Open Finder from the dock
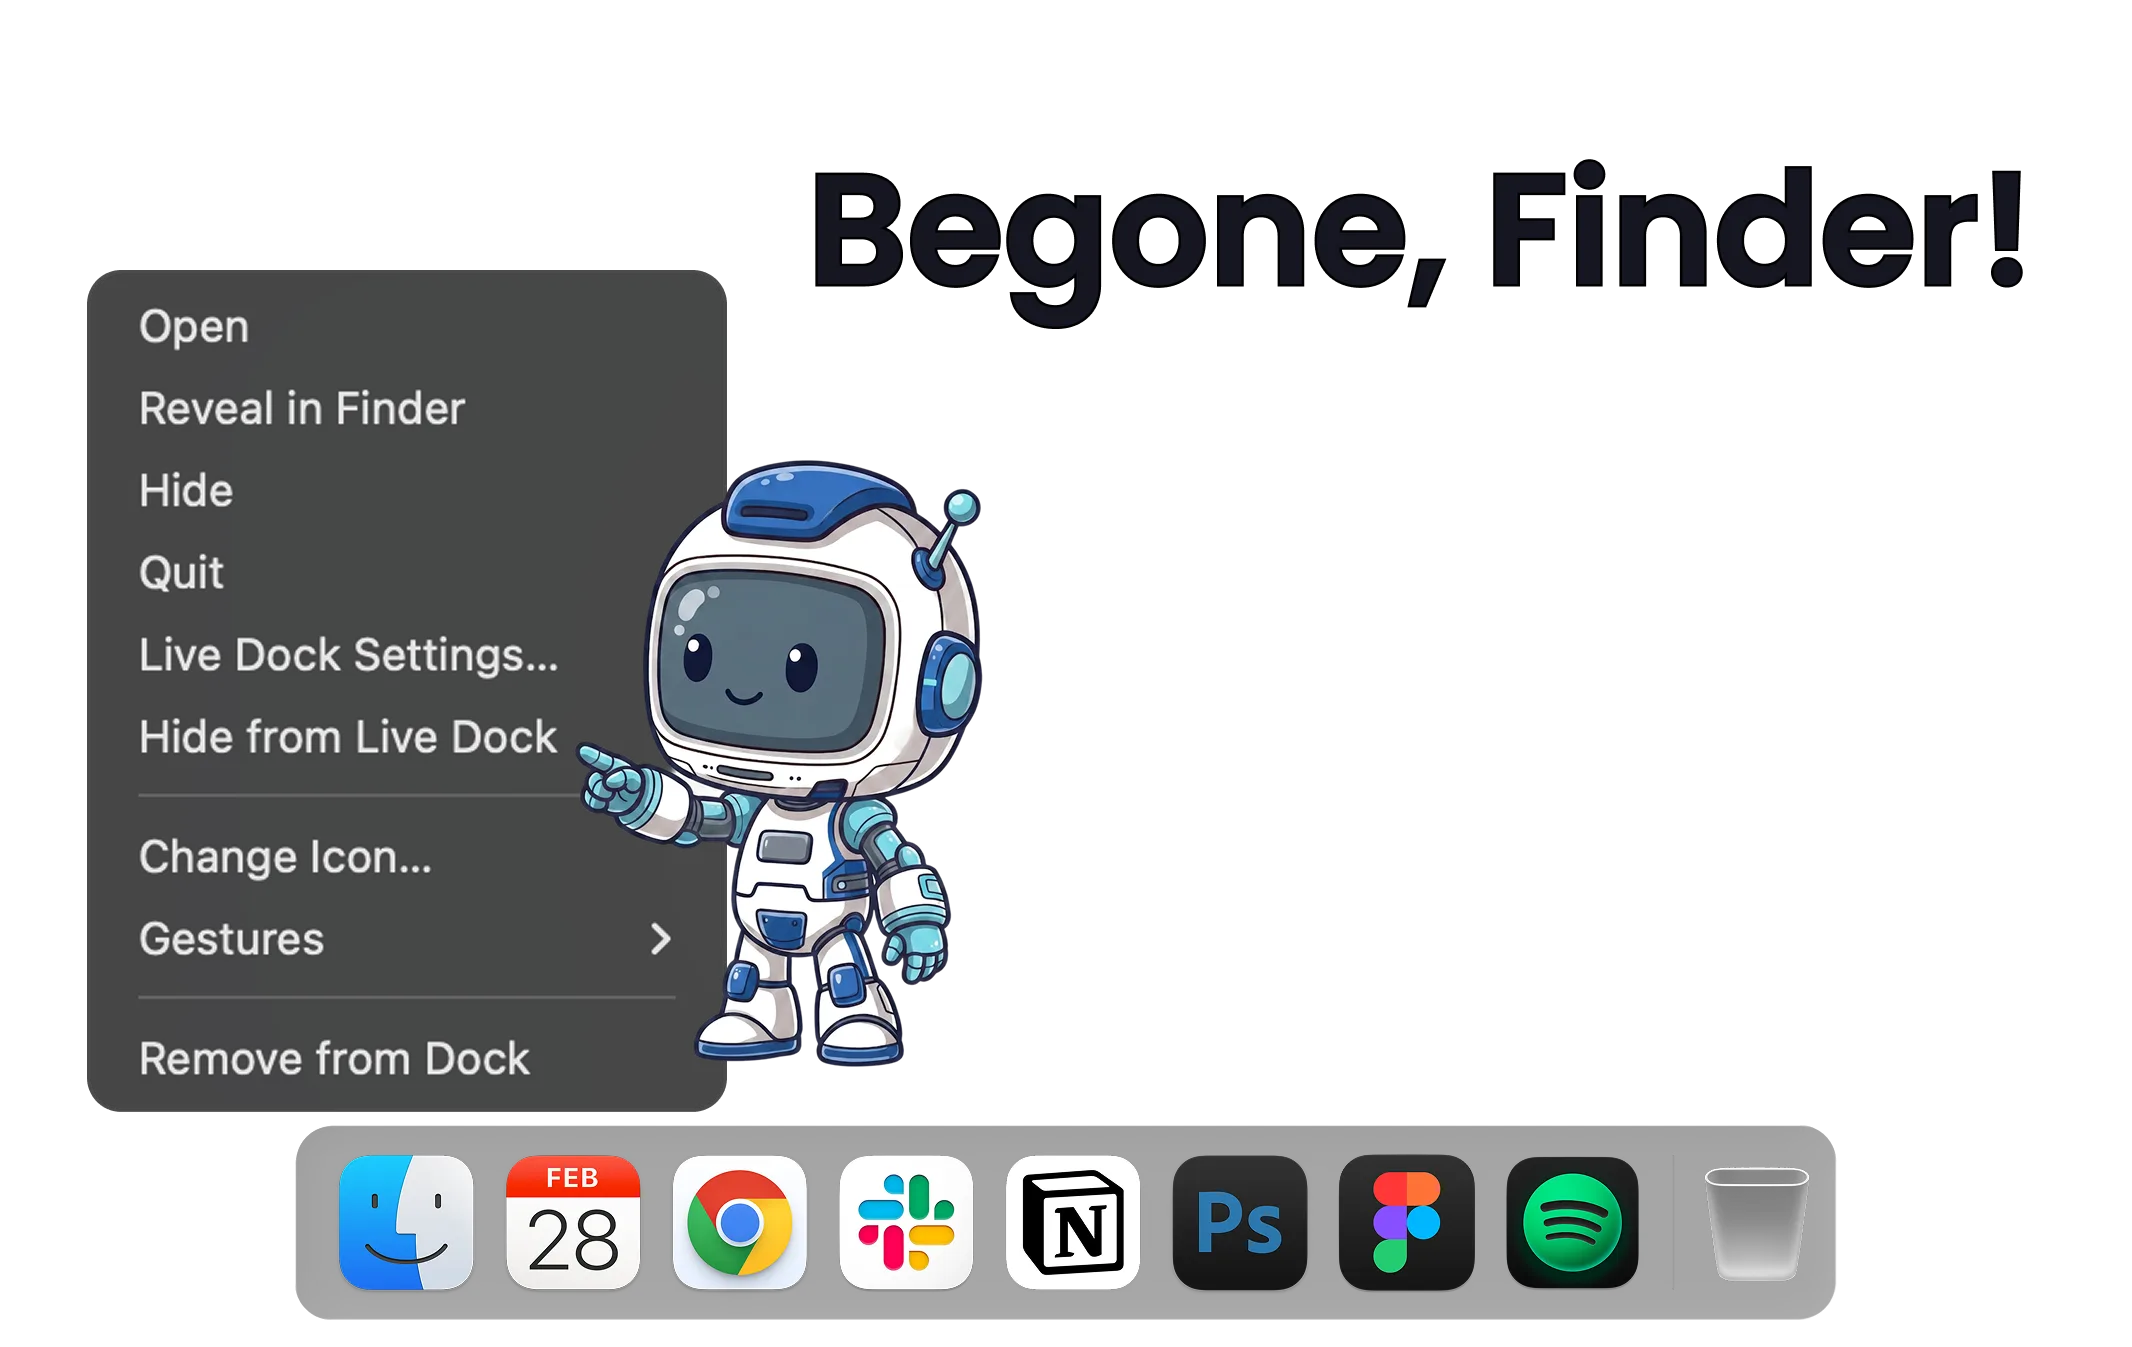This screenshot has height=1347, width=2132. pyautogui.click(x=406, y=1222)
